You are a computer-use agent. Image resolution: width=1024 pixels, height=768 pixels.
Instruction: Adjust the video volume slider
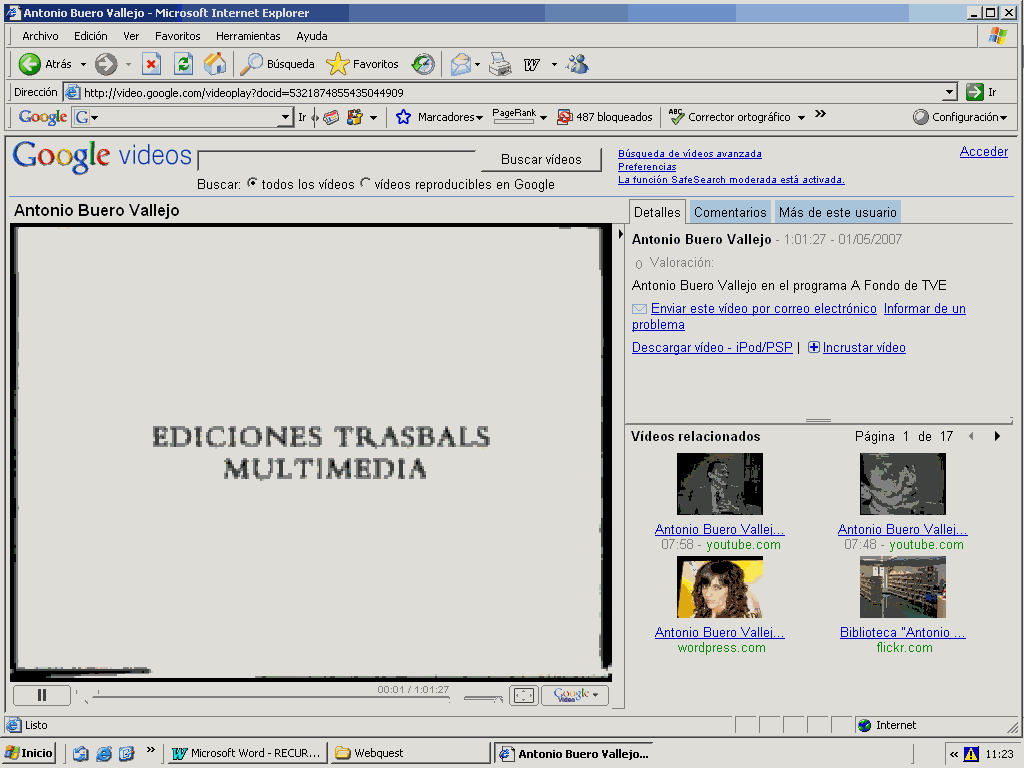point(483,698)
